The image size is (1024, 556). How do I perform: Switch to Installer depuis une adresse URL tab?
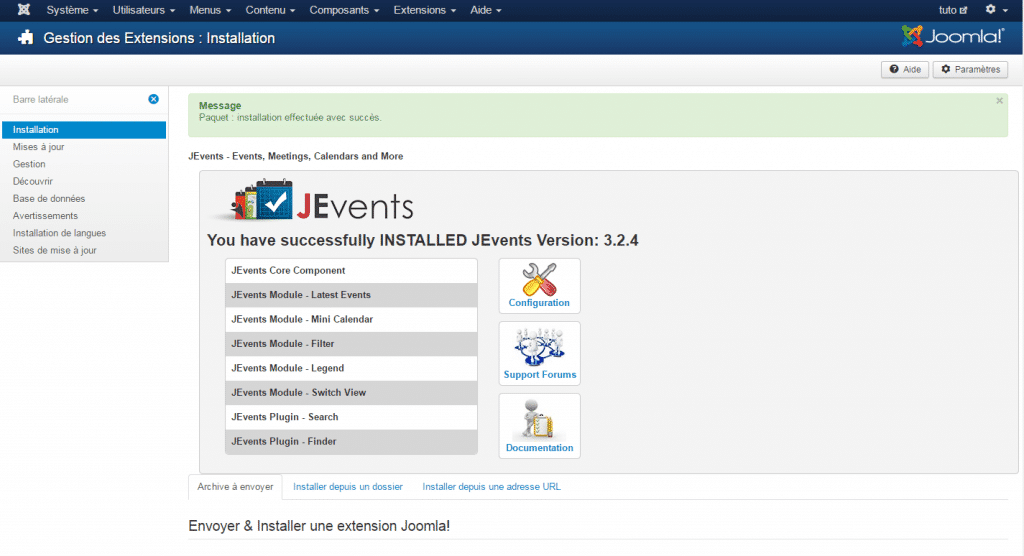491,487
